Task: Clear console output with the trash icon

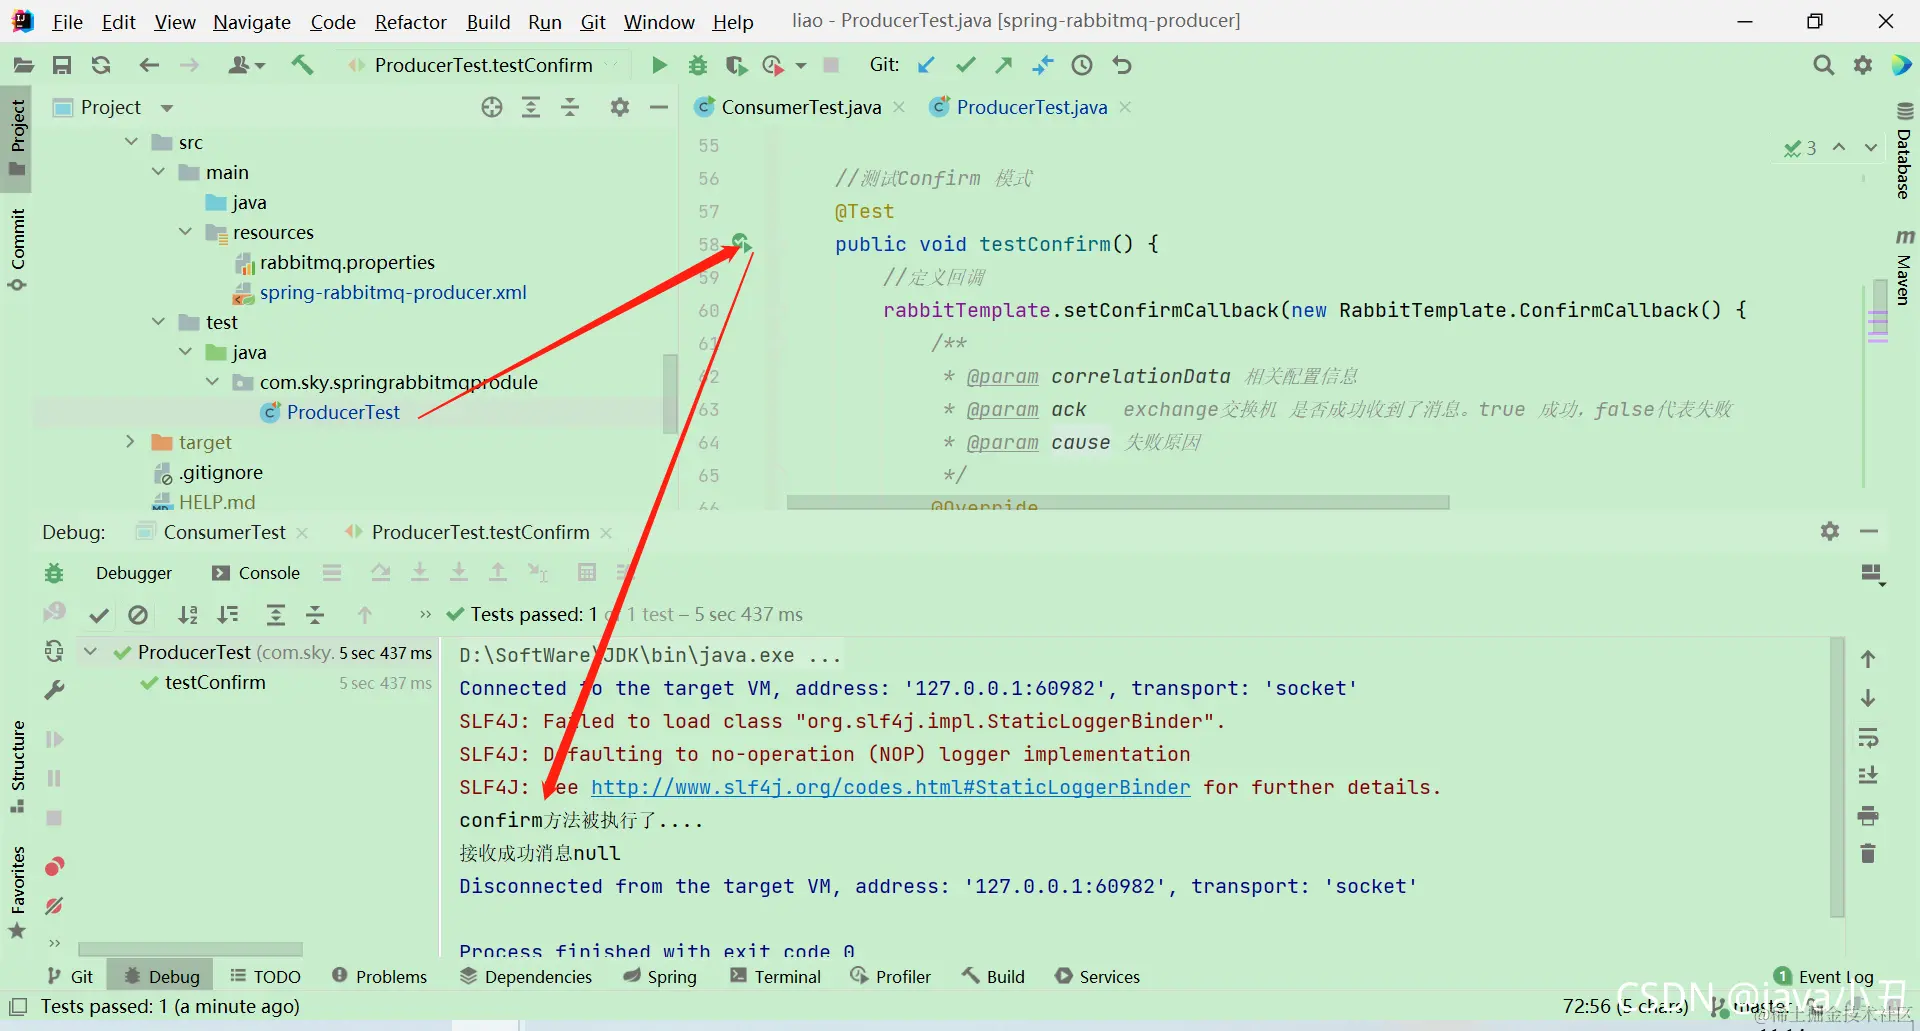Action: pyautogui.click(x=1868, y=853)
